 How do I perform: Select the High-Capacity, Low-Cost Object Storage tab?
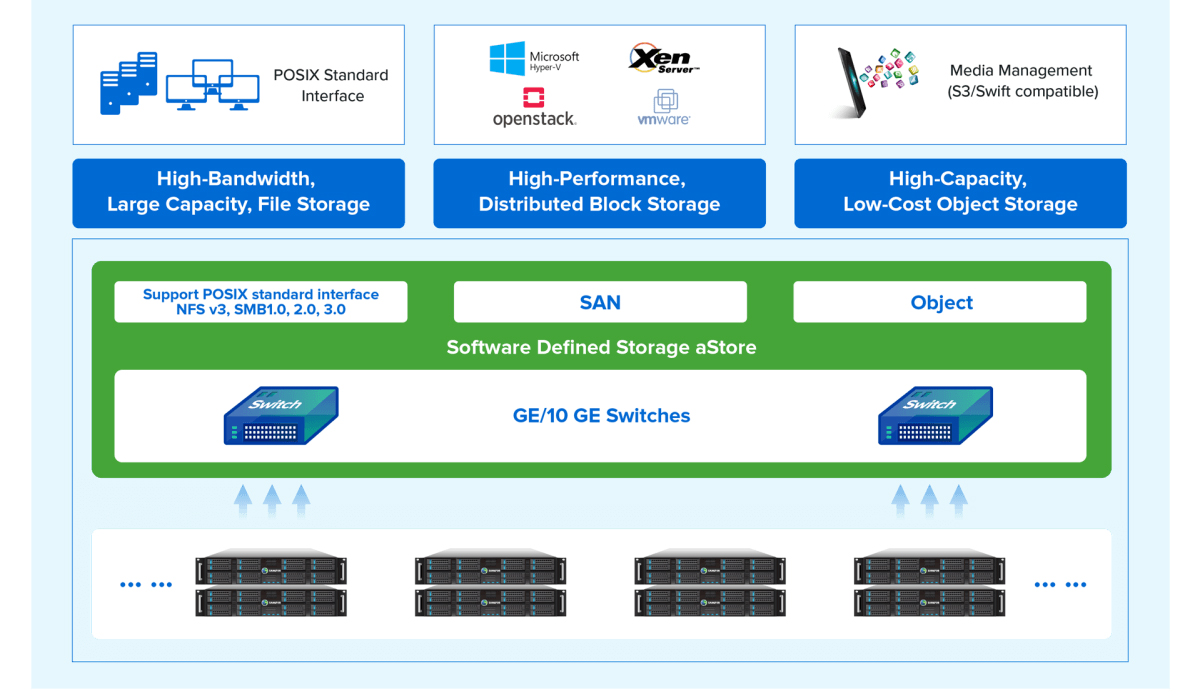pyautogui.click(x=960, y=192)
